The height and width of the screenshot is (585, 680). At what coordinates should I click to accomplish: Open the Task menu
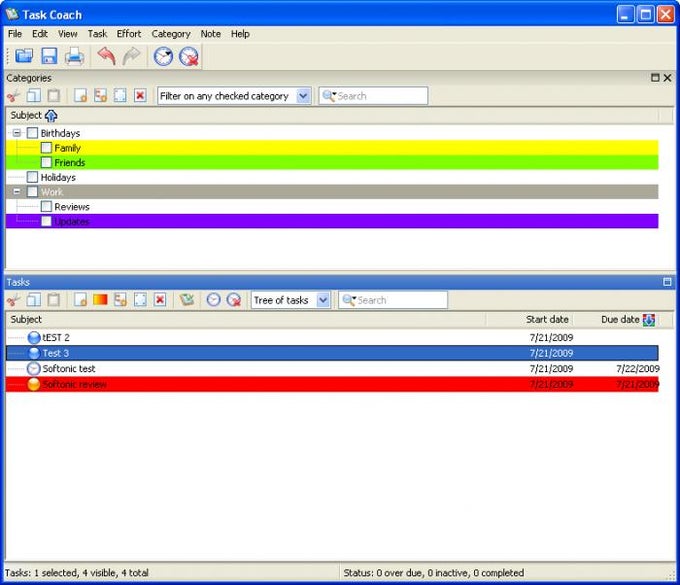[x=97, y=34]
